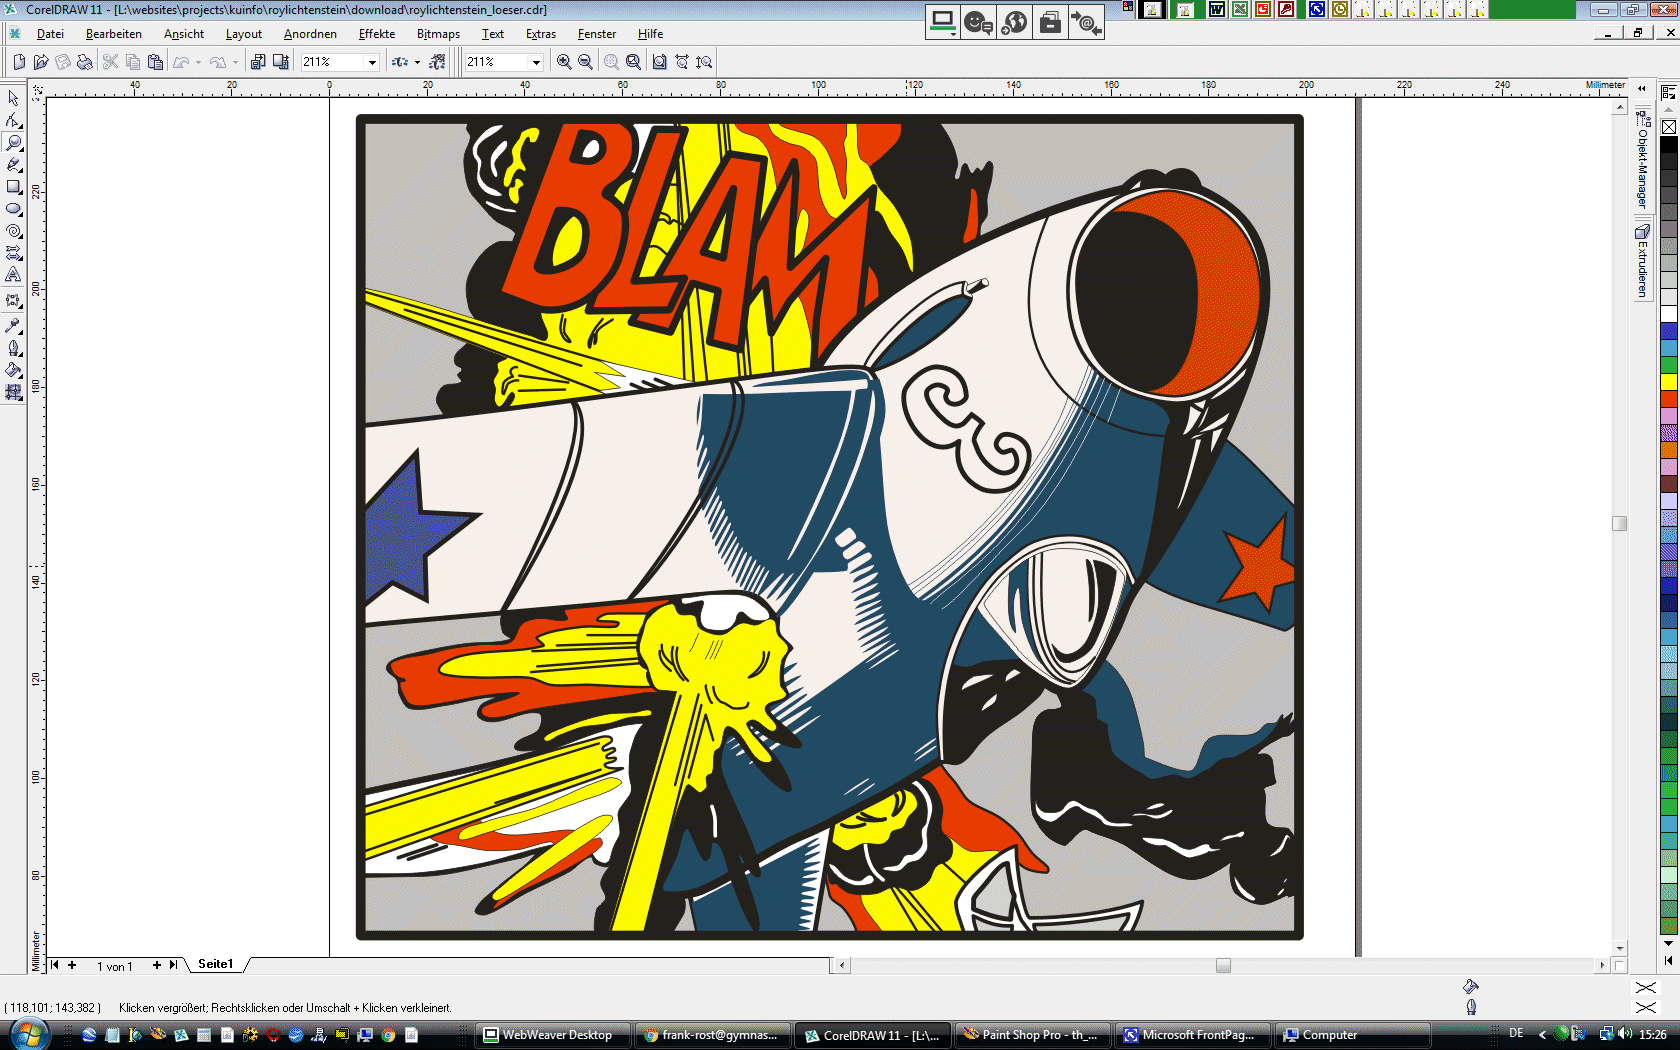Open zoom toolbar 211% level dropdown
Viewport: 1680px width, 1050px height.
536,62
